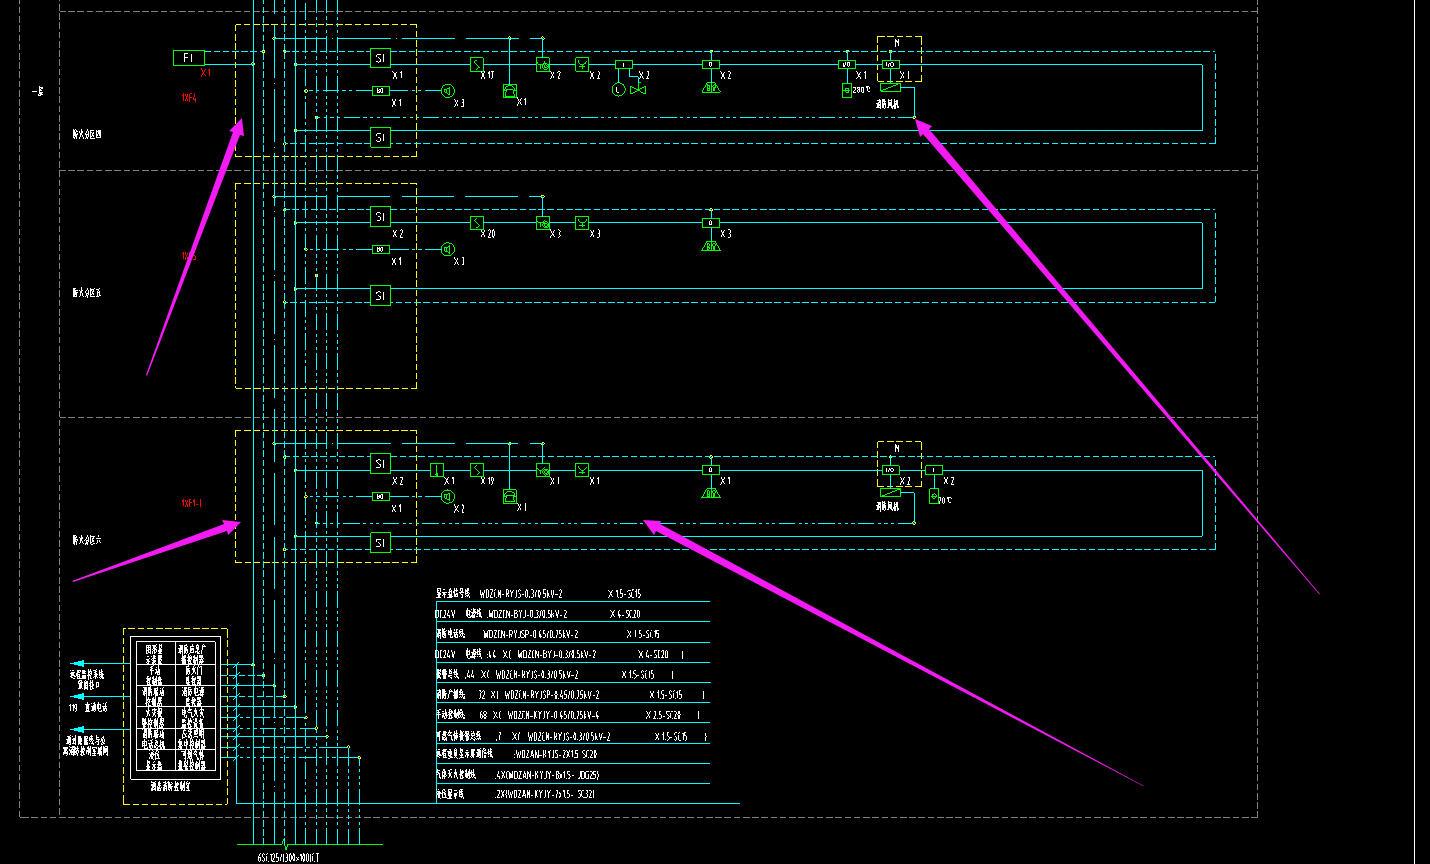This screenshot has height=864, width=1430.
Task: Select the smoke detector symbol labeled X20
Action: point(477,223)
